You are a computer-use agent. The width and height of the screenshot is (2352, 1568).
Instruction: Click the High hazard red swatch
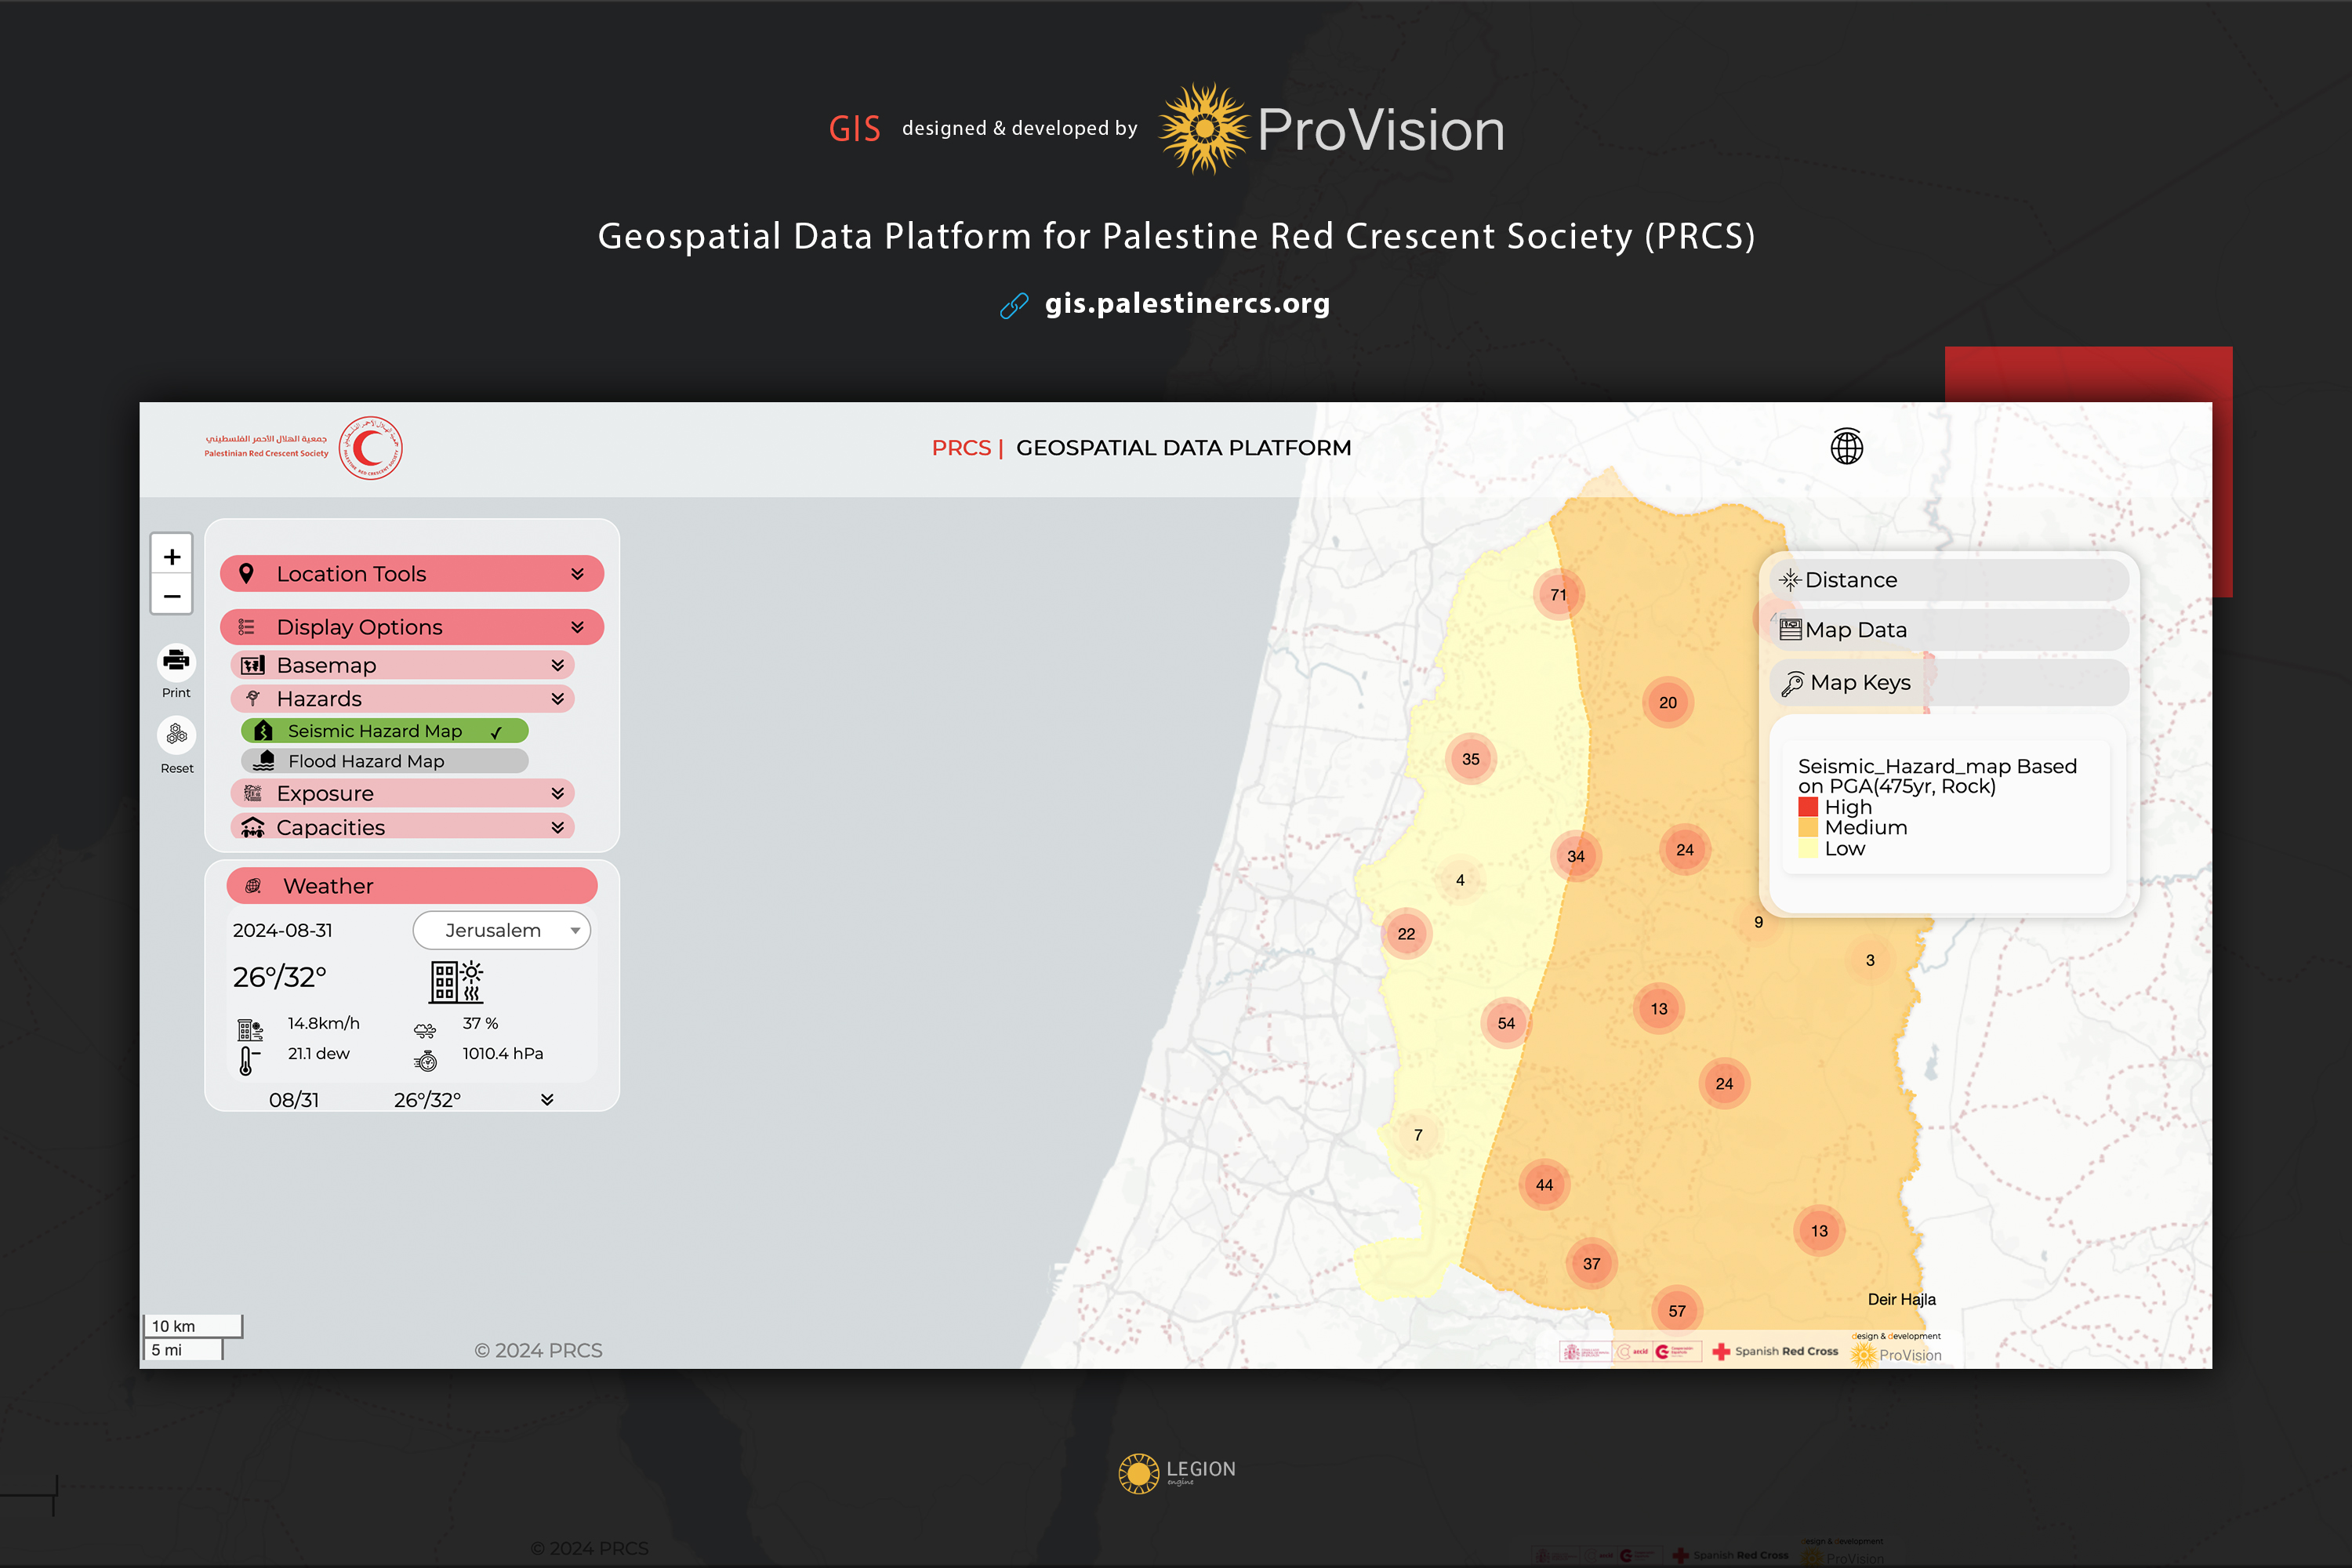(x=1807, y=807)
